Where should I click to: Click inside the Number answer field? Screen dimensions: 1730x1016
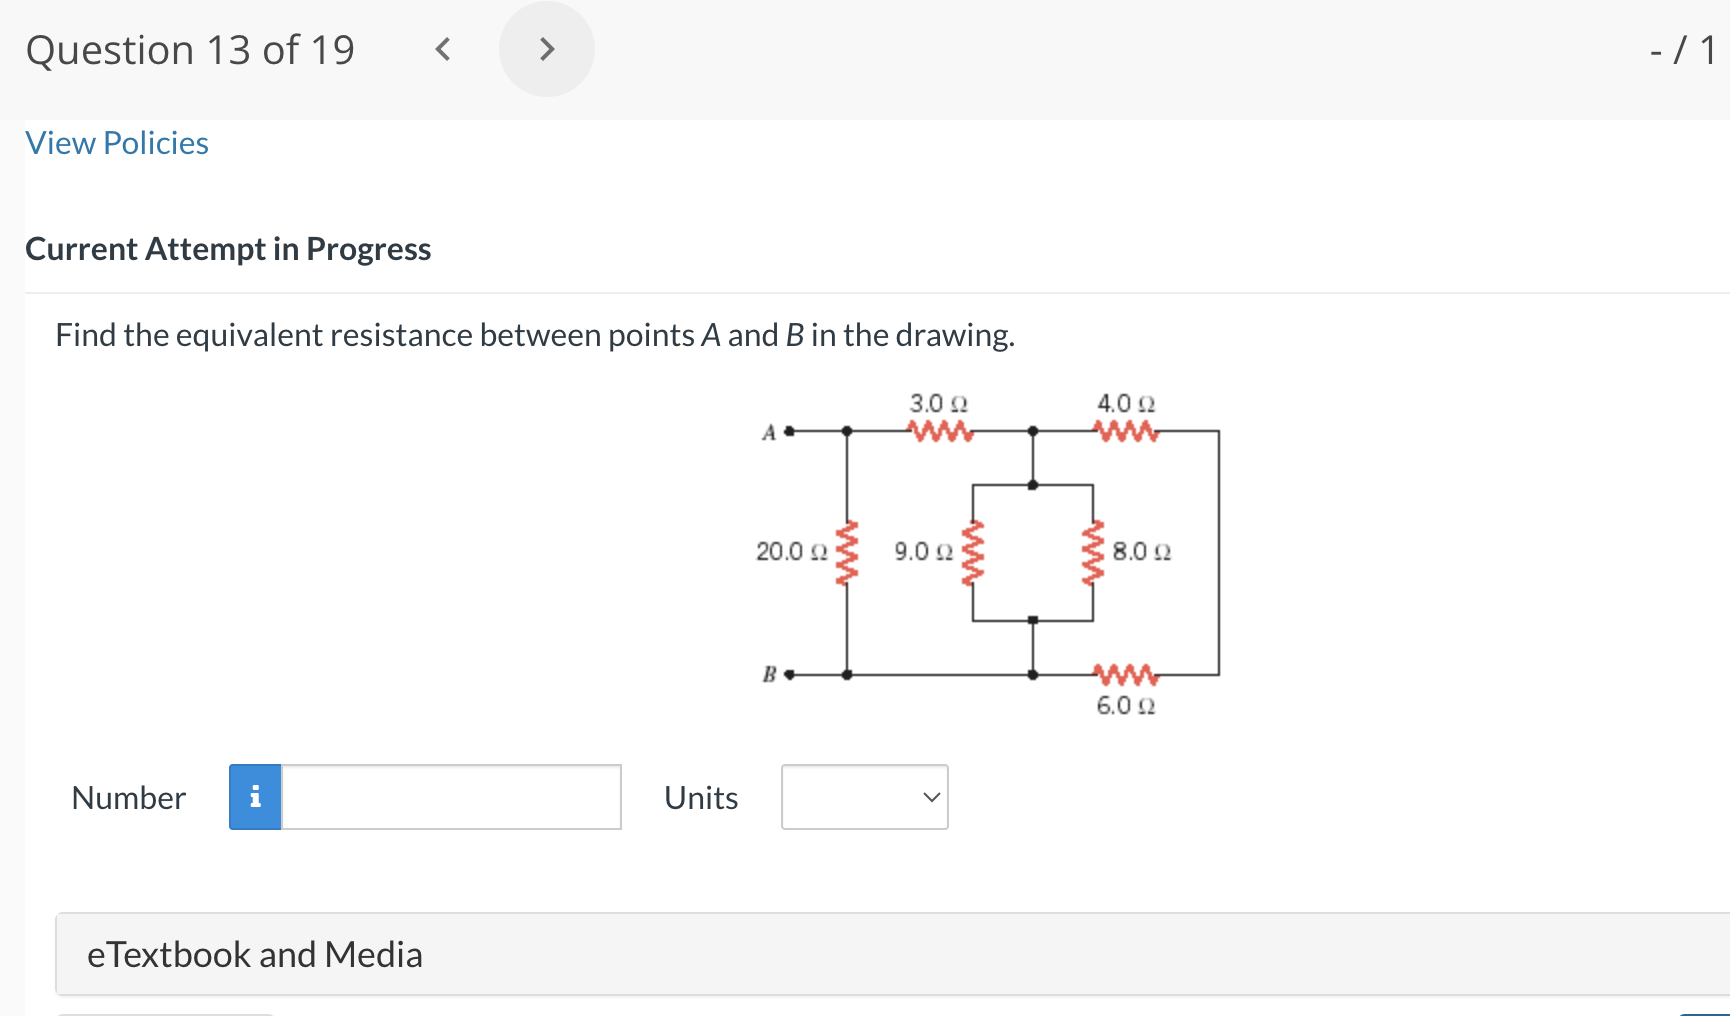pyautogui.click(x=450, y=797)
